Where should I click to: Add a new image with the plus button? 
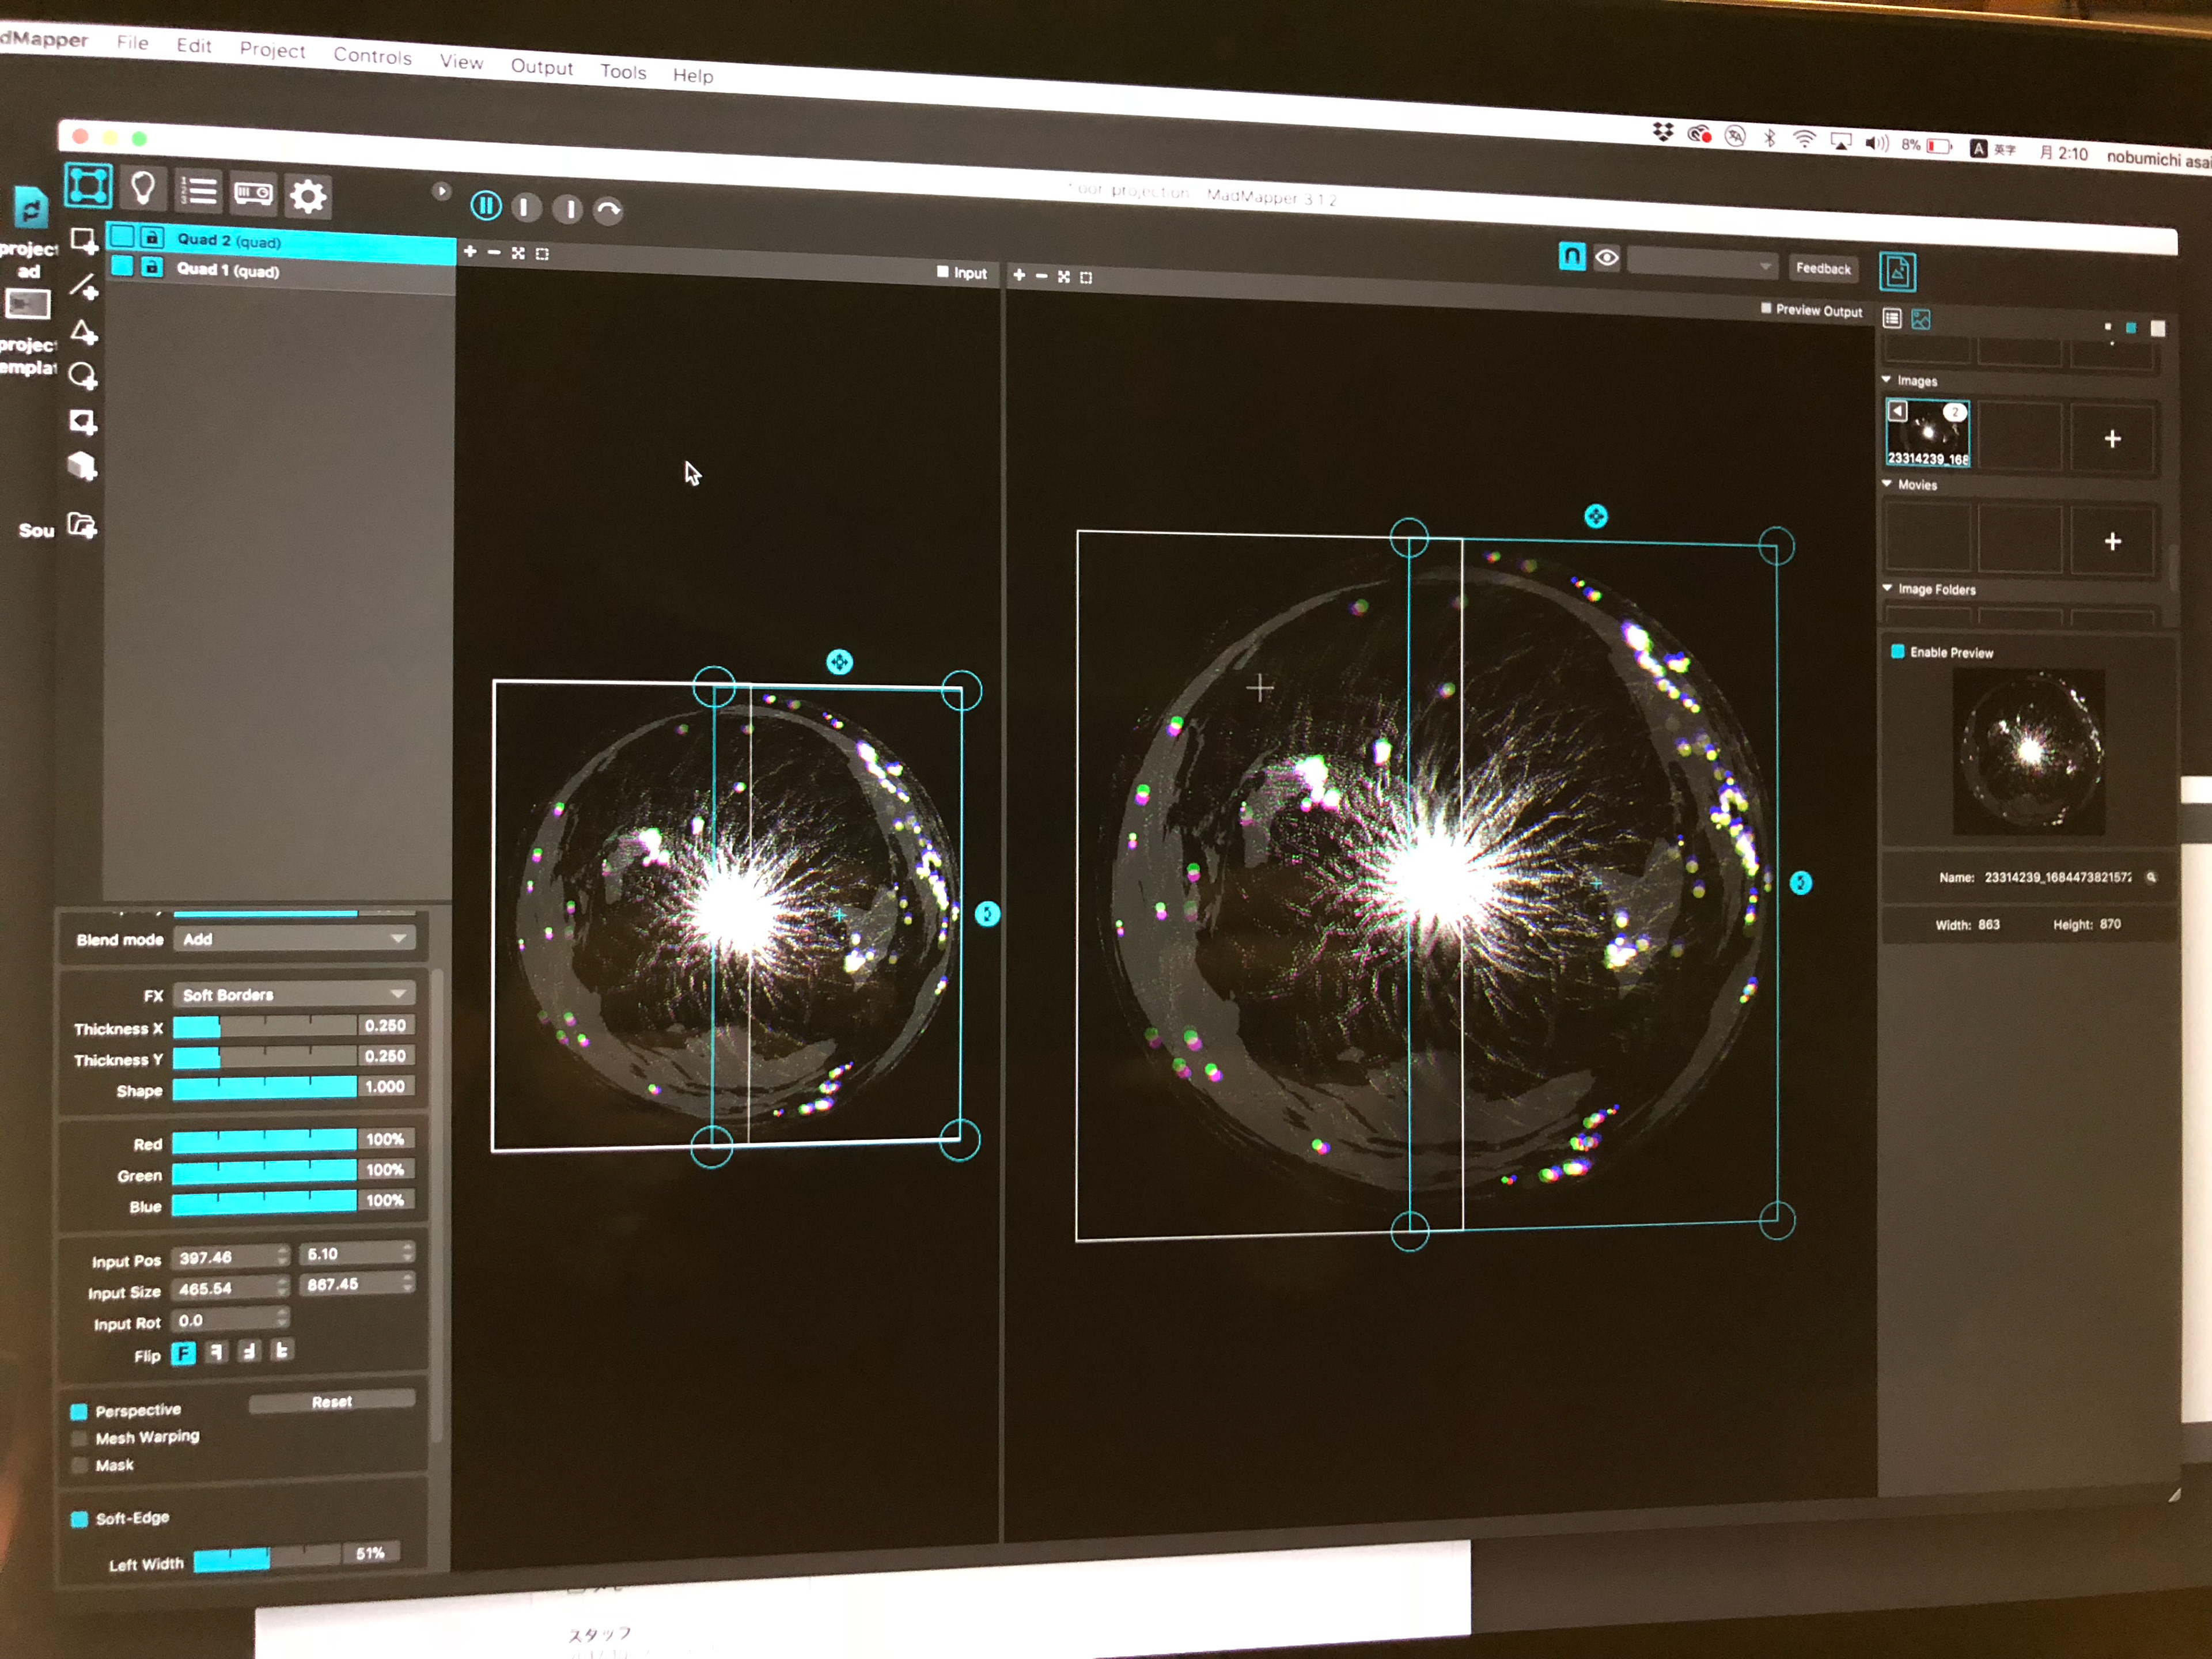tap(2112, 438)
